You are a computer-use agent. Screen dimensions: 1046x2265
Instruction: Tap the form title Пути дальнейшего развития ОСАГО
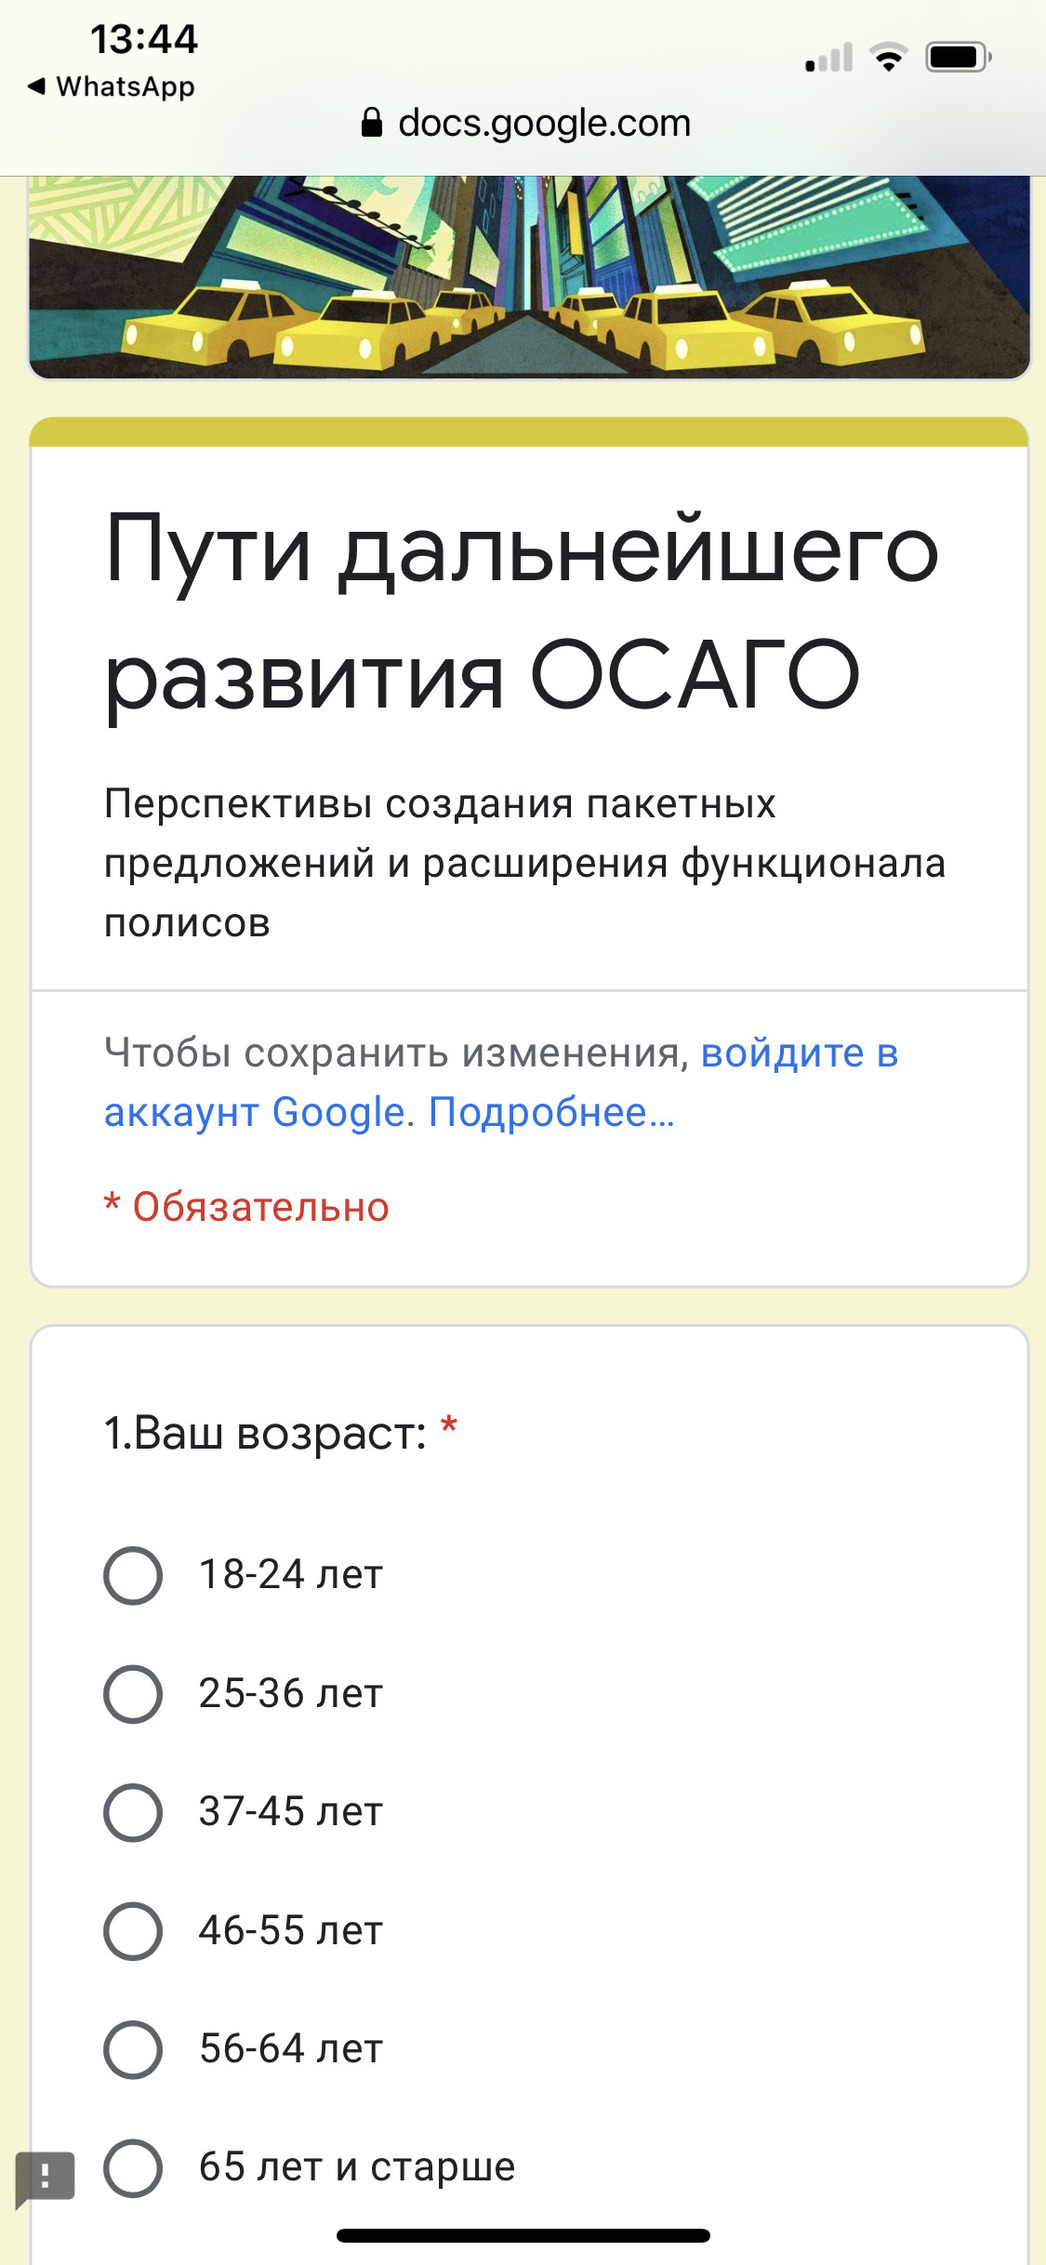(521, 612)
